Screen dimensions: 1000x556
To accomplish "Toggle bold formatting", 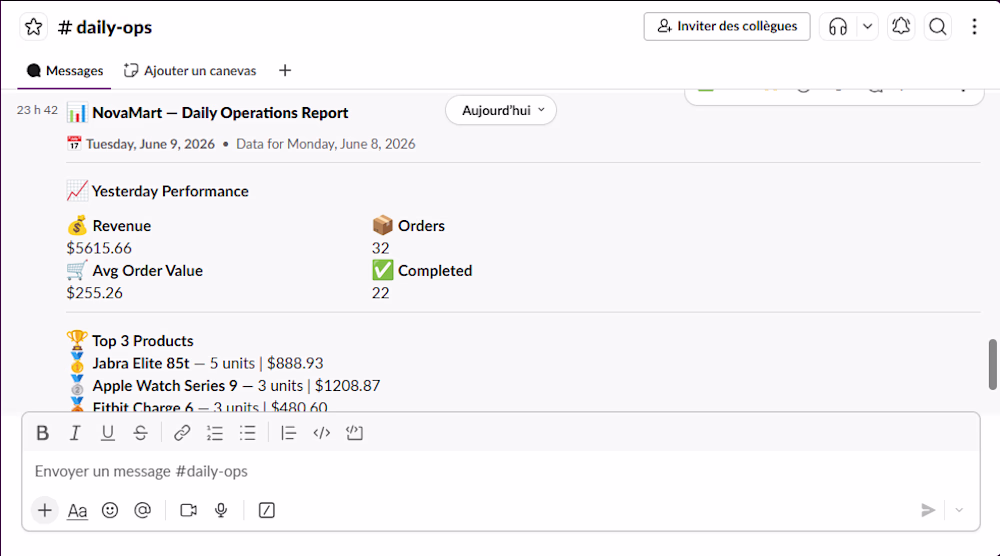I will point(43,433).
